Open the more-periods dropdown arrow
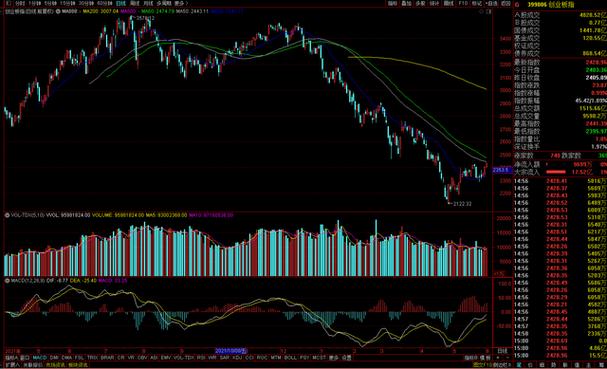Image resolution: width=607 pixels, height=369 pixels. (187, 3)
